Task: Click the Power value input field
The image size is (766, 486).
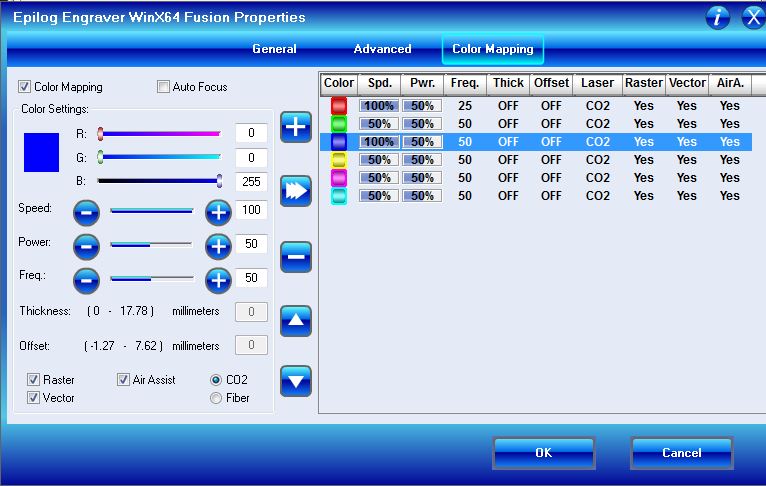Action: click(251, 243)
